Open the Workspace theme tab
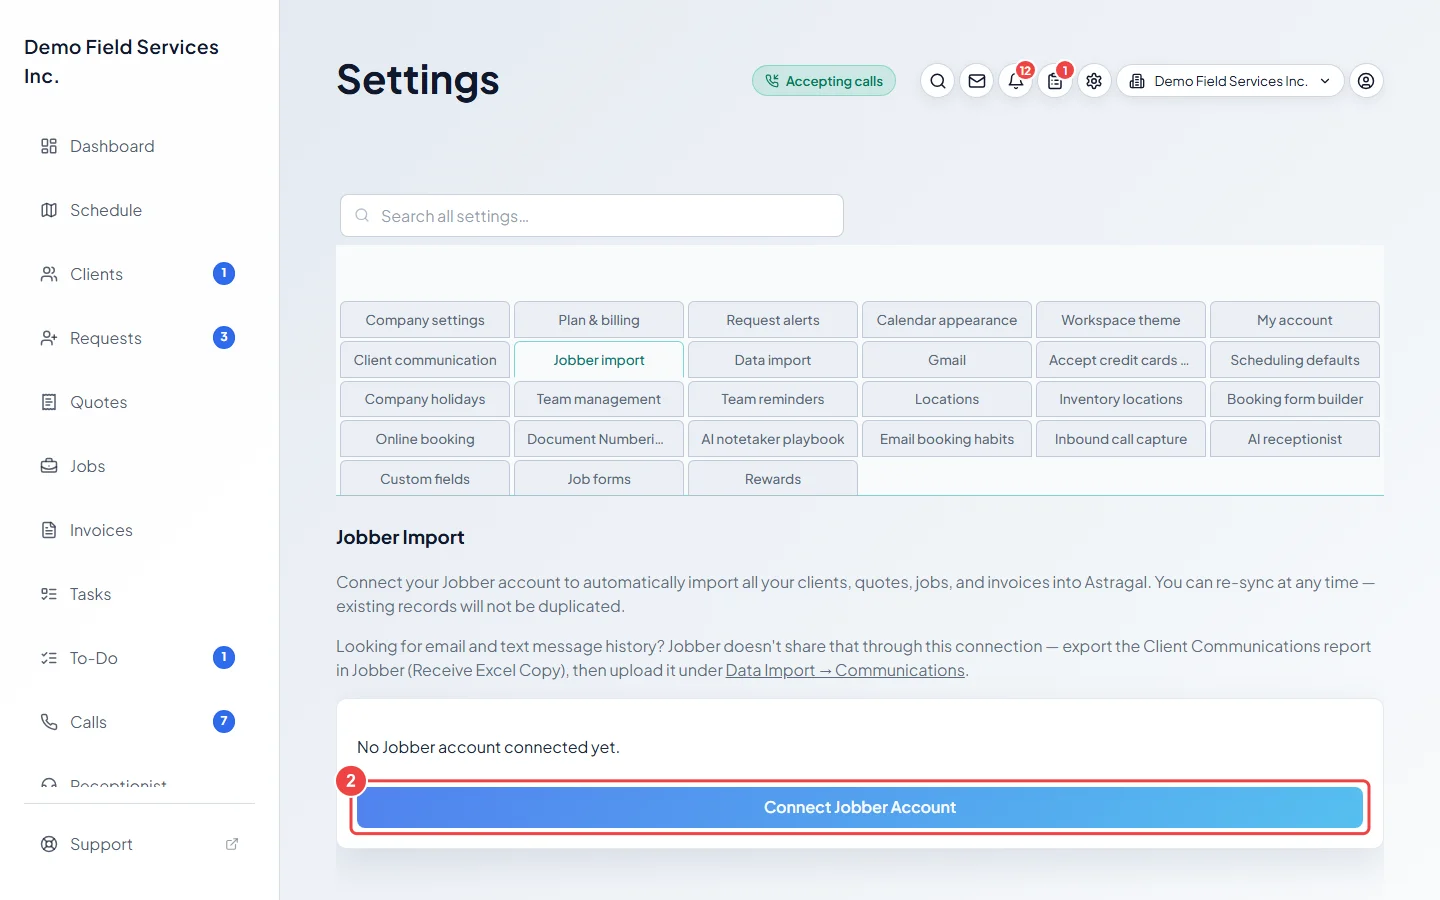 [1121, 320]
